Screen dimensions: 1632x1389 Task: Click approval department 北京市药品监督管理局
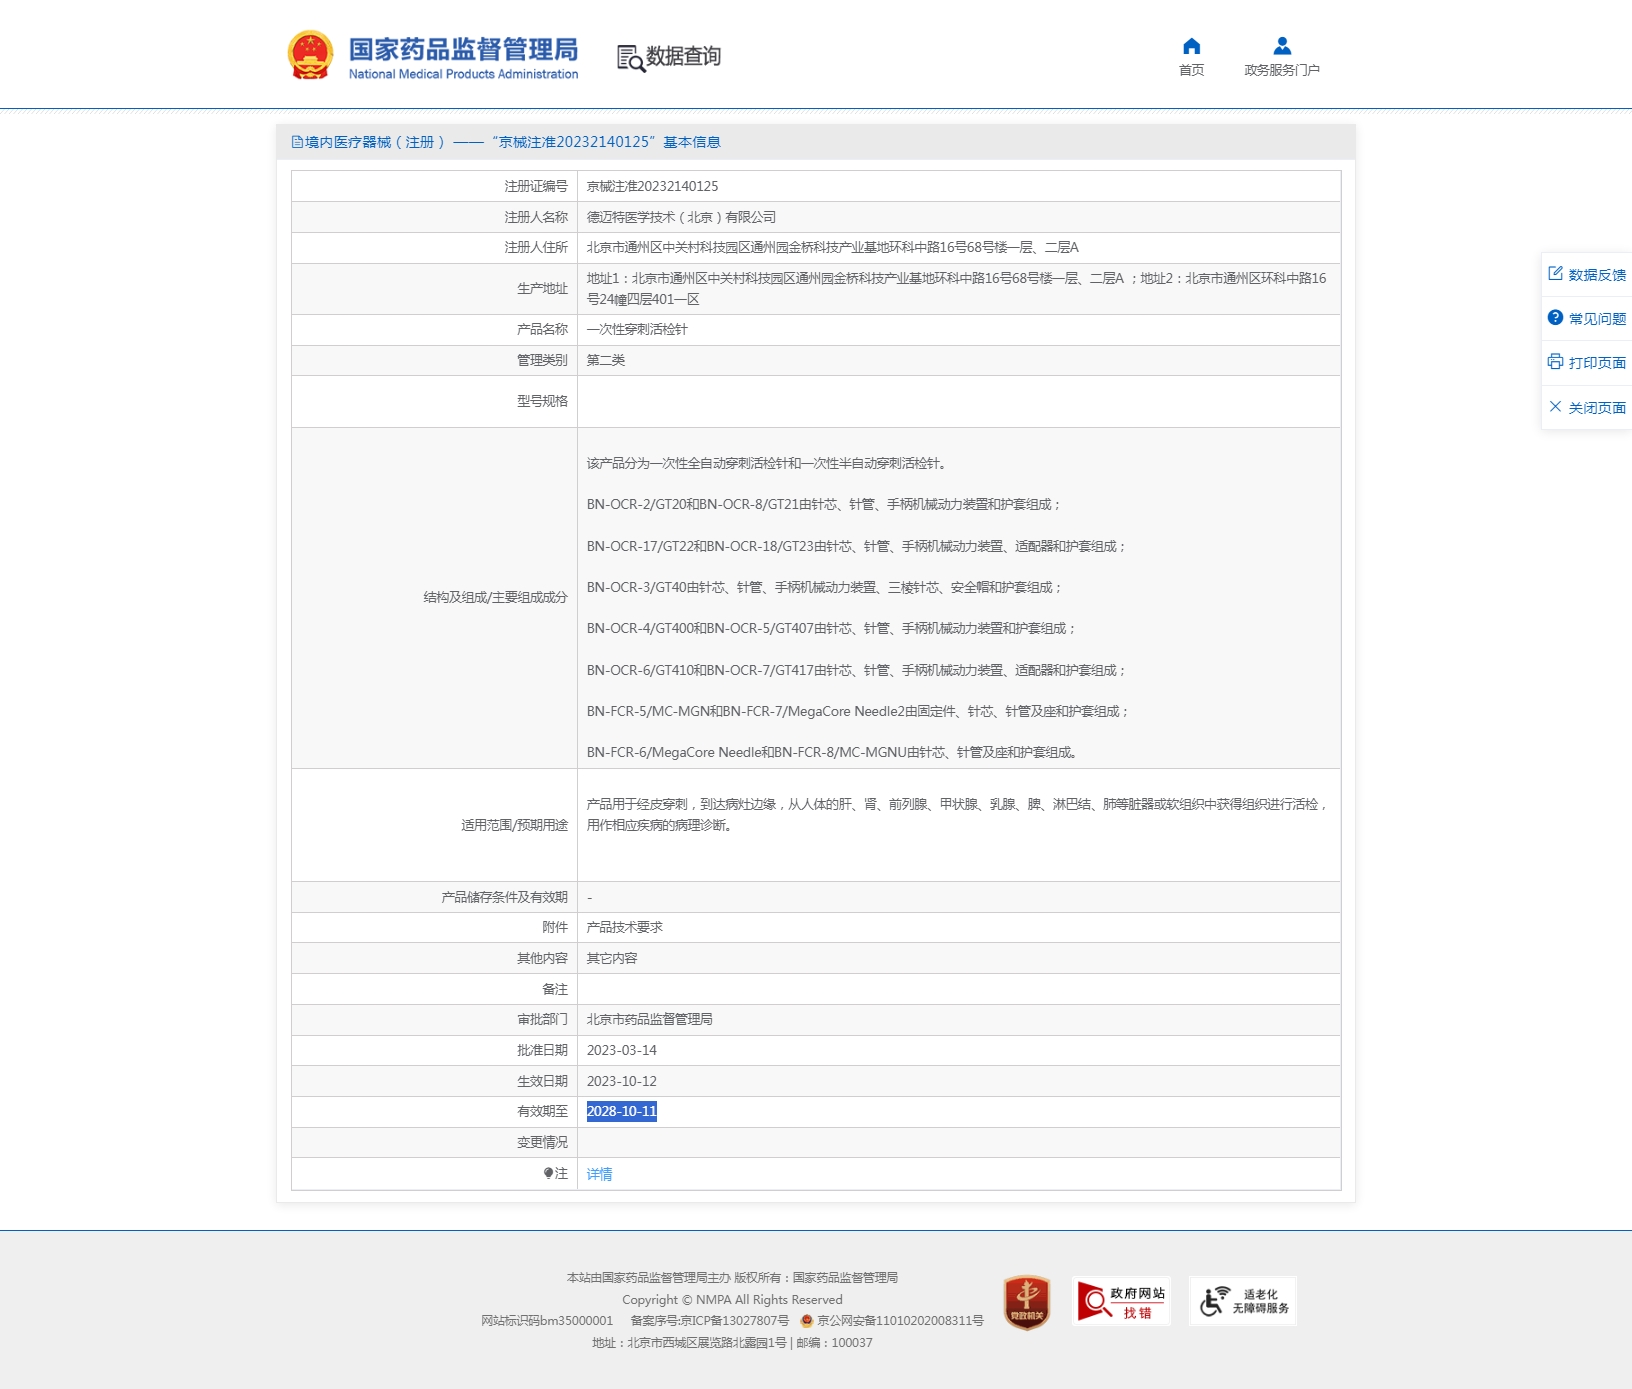650,1019
